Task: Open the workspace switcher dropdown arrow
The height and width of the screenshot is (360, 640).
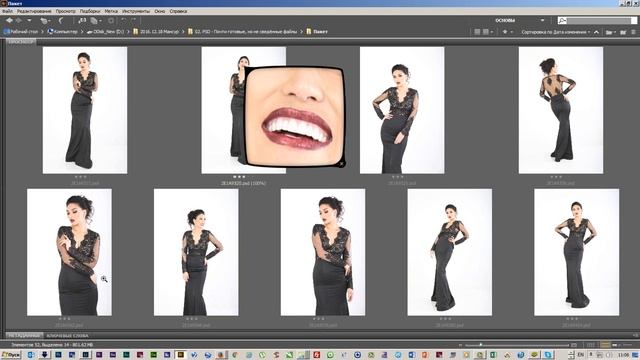Action: pos(542,20)
